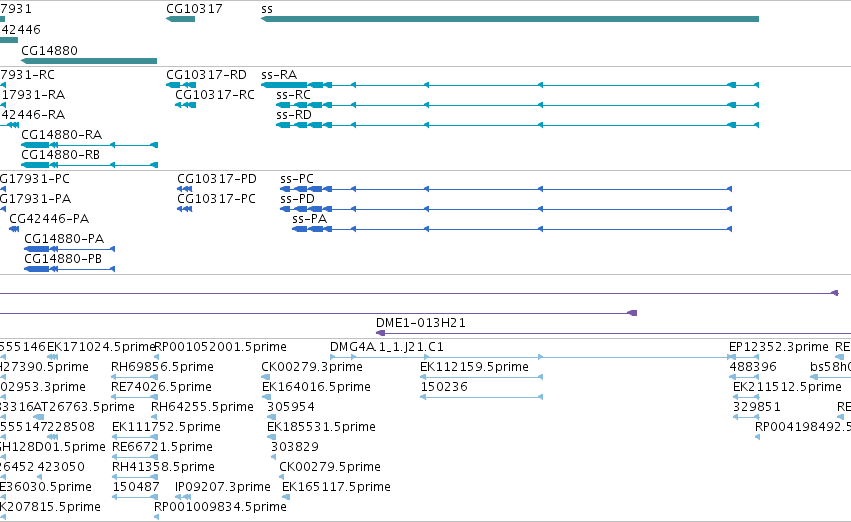Select the ss gene span bar
This screenshot has height=522, width=851.
point(510,19)
